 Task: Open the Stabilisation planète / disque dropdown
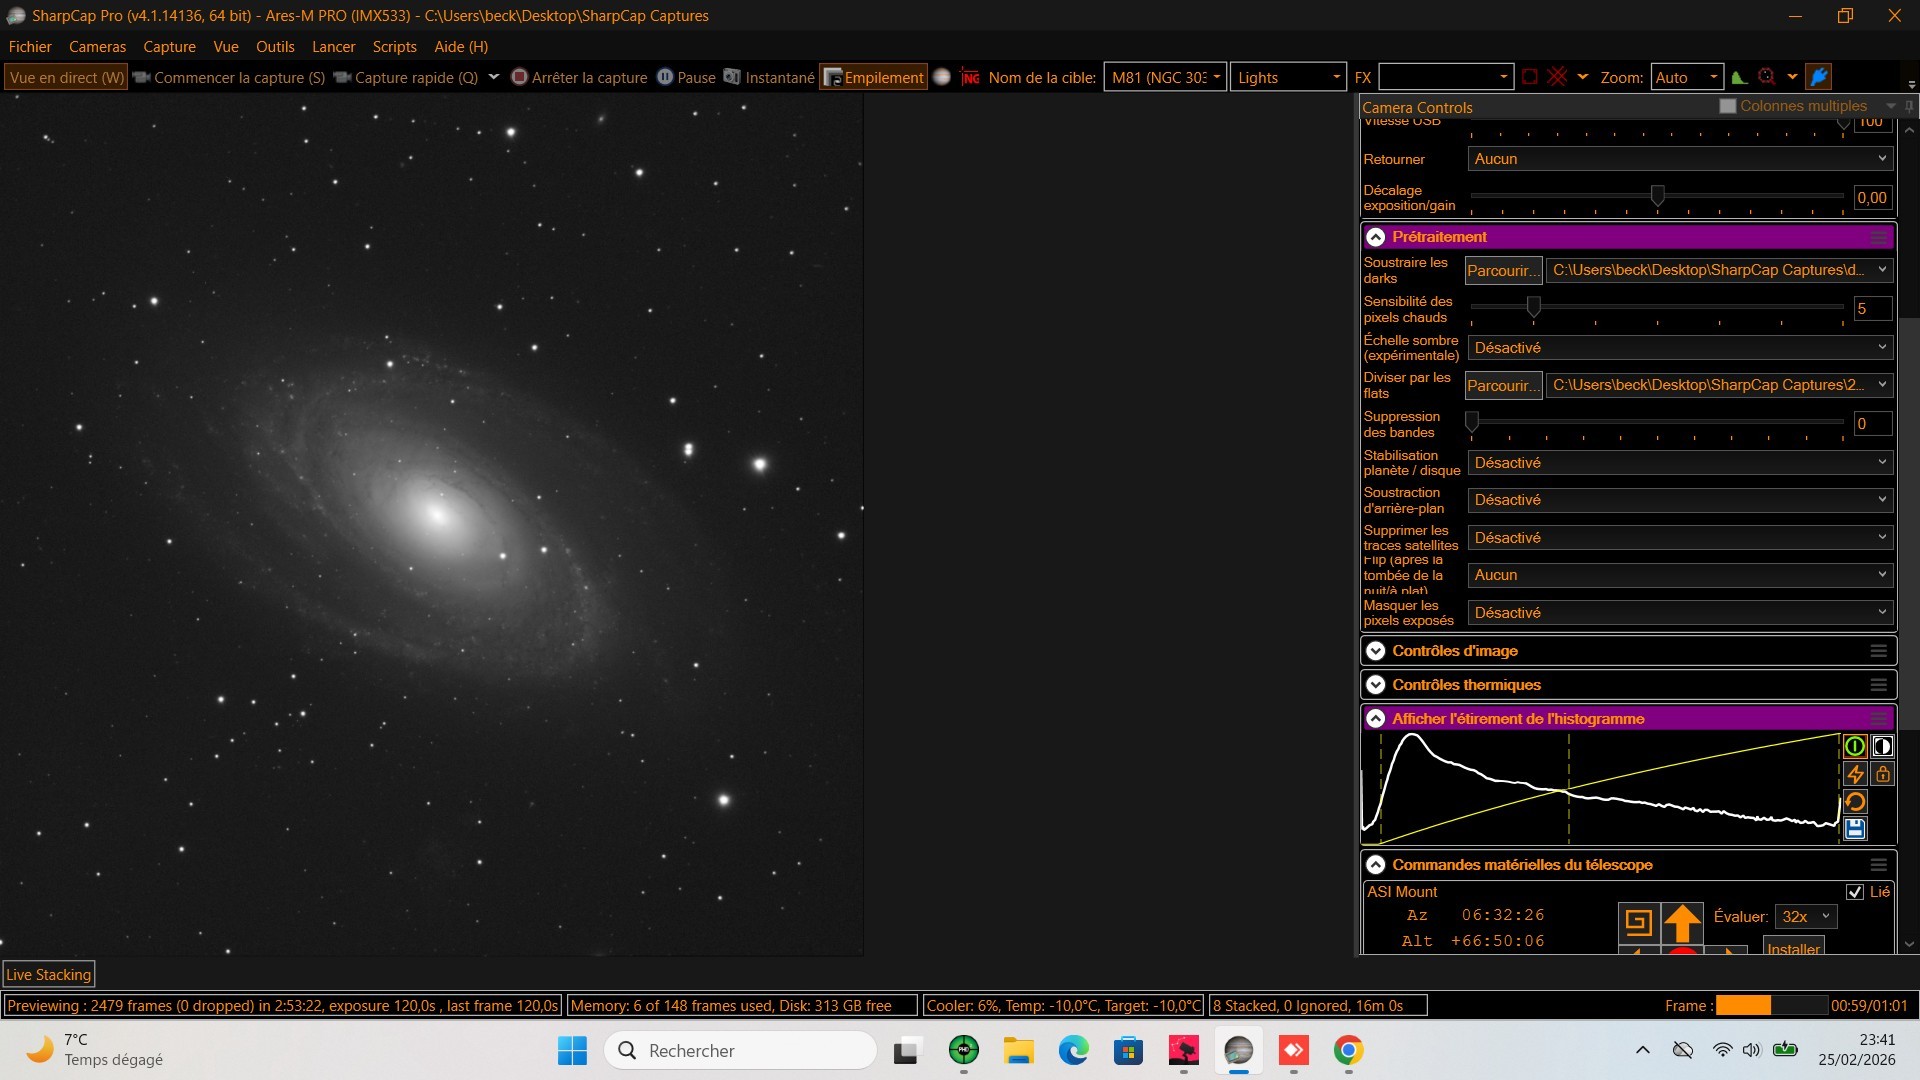click(x=1680, y=463)
